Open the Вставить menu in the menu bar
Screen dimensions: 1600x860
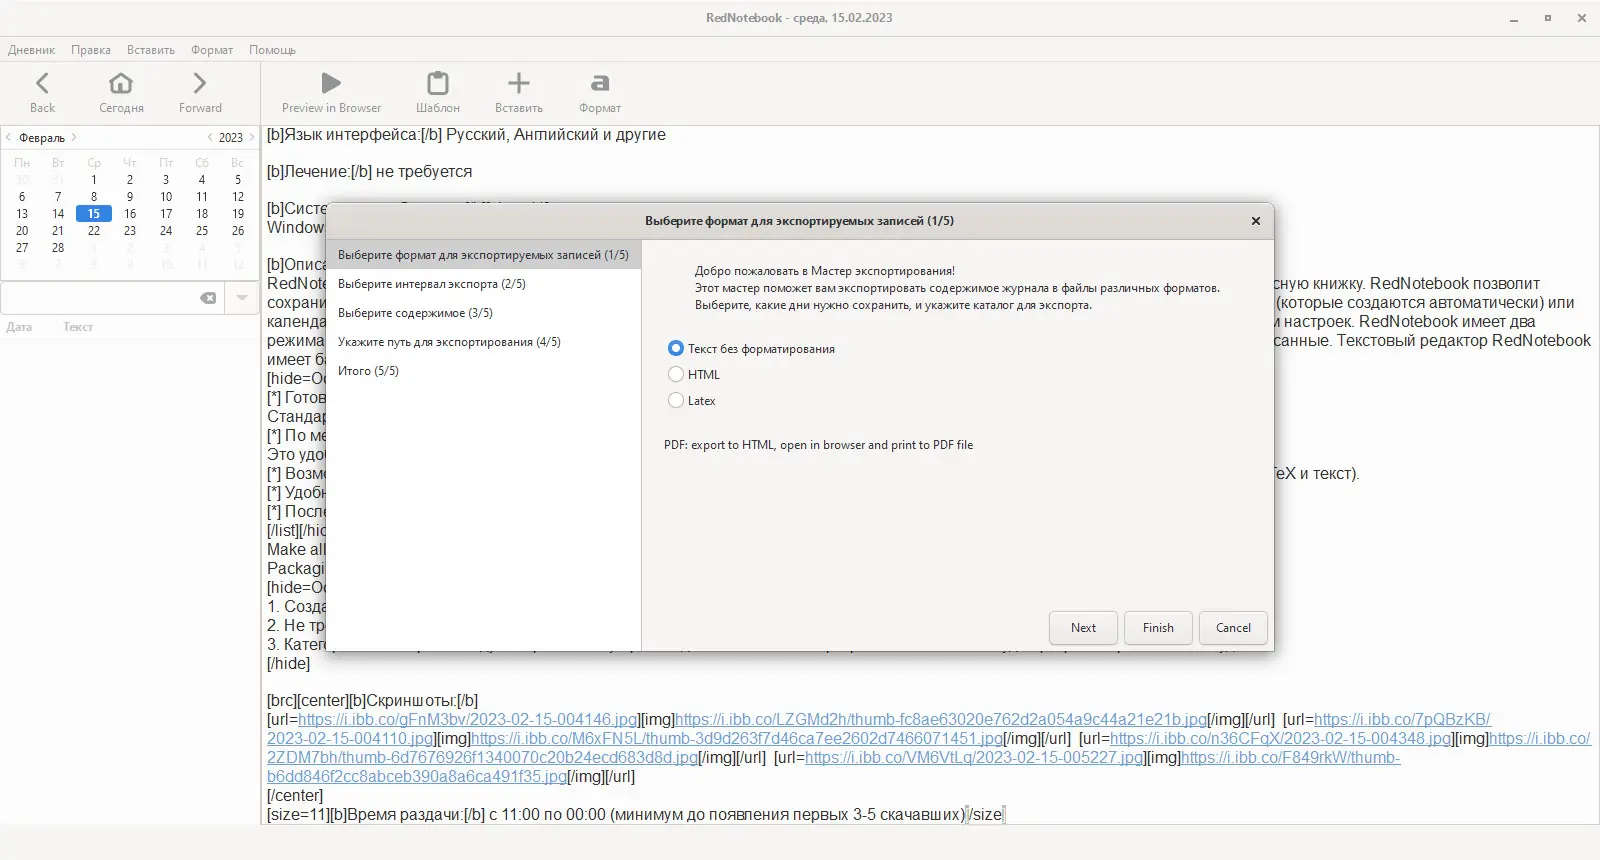point(151,50)
